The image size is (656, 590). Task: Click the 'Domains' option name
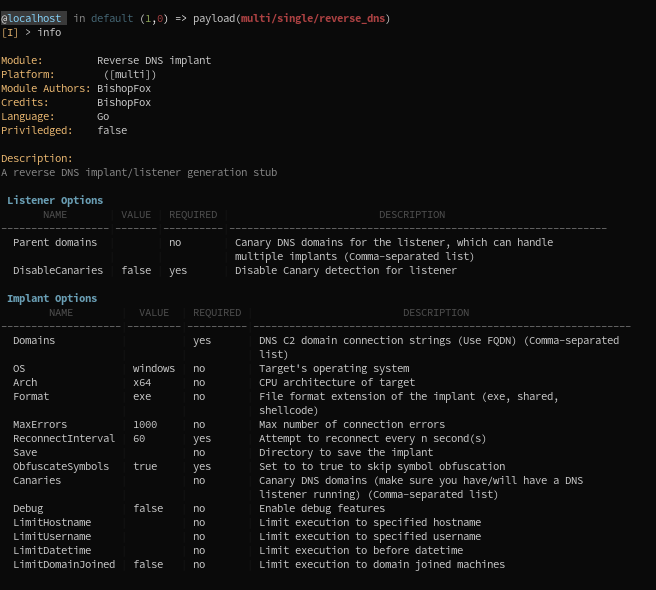(x=34, y=340)
